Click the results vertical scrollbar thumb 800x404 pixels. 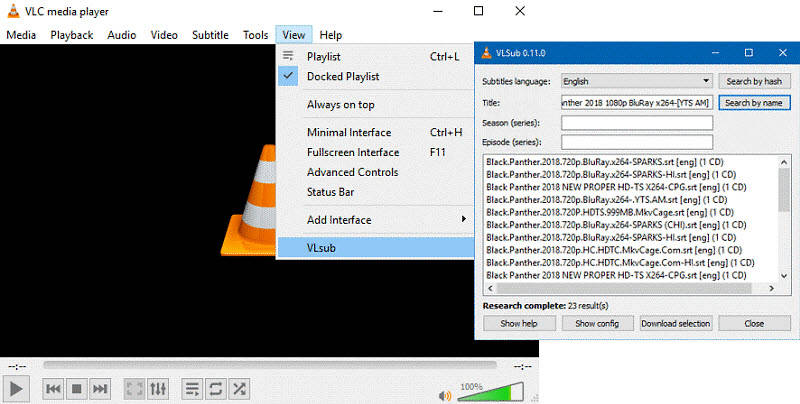pos(784,189)
